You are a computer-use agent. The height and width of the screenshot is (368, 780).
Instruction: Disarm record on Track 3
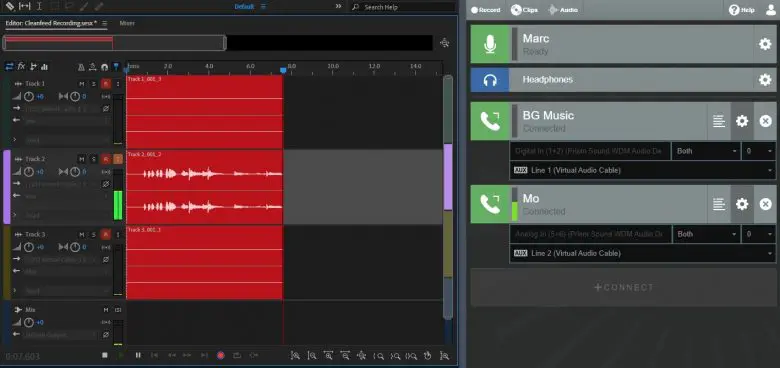coord(105,234)
